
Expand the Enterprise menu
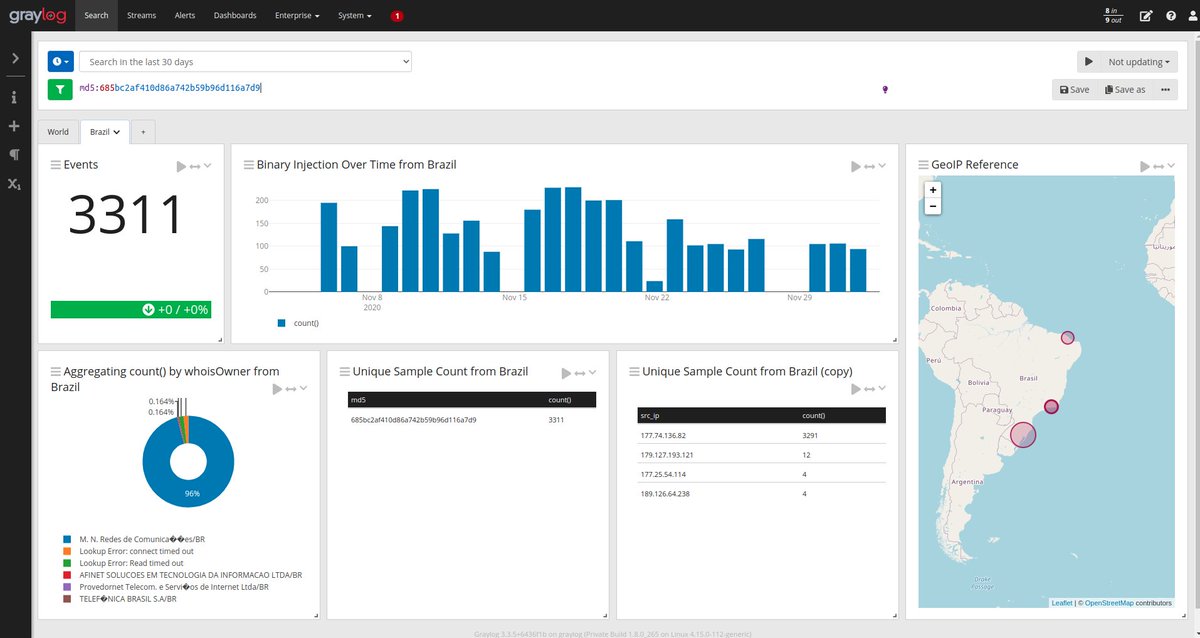click(x=297, y=16)
